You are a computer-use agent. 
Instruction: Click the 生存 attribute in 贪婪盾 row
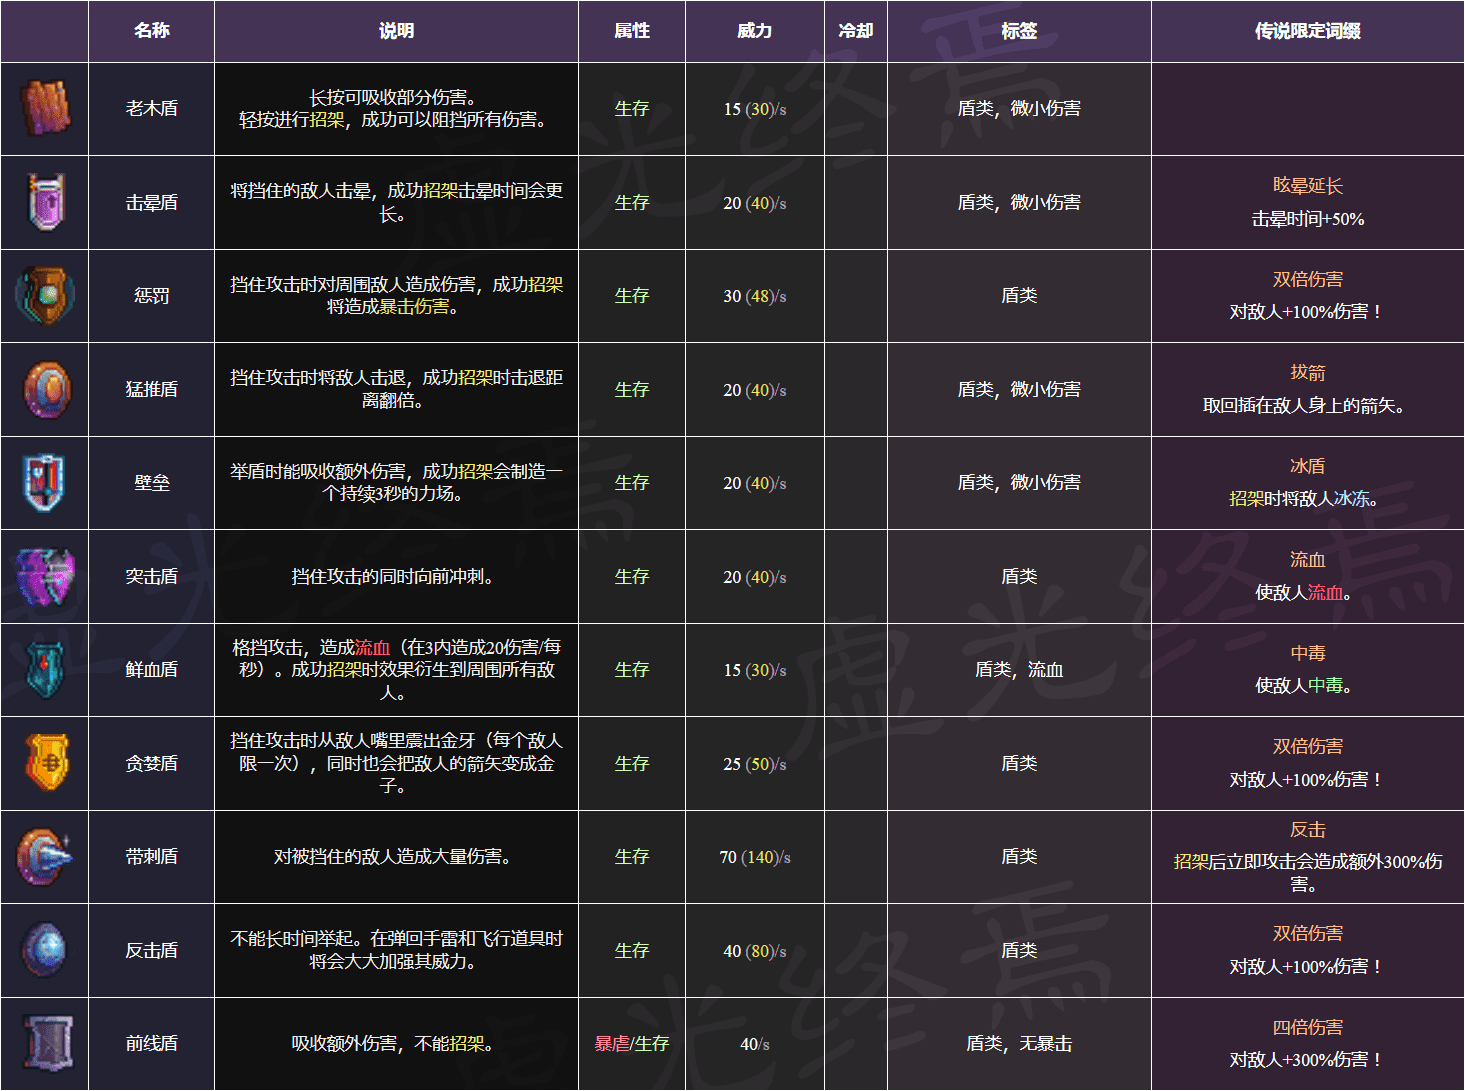[632, 764]
